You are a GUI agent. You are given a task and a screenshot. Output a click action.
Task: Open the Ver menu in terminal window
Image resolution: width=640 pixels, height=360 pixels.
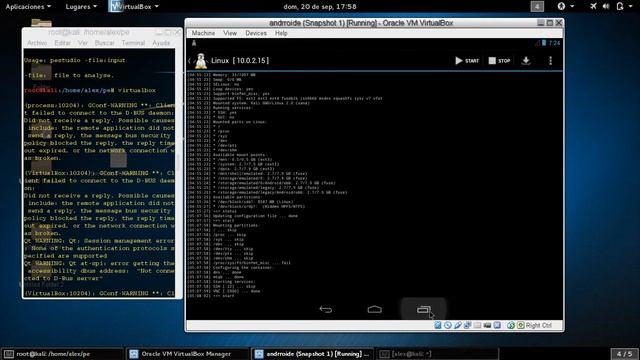pyautogui.click(x=83, y=43)
